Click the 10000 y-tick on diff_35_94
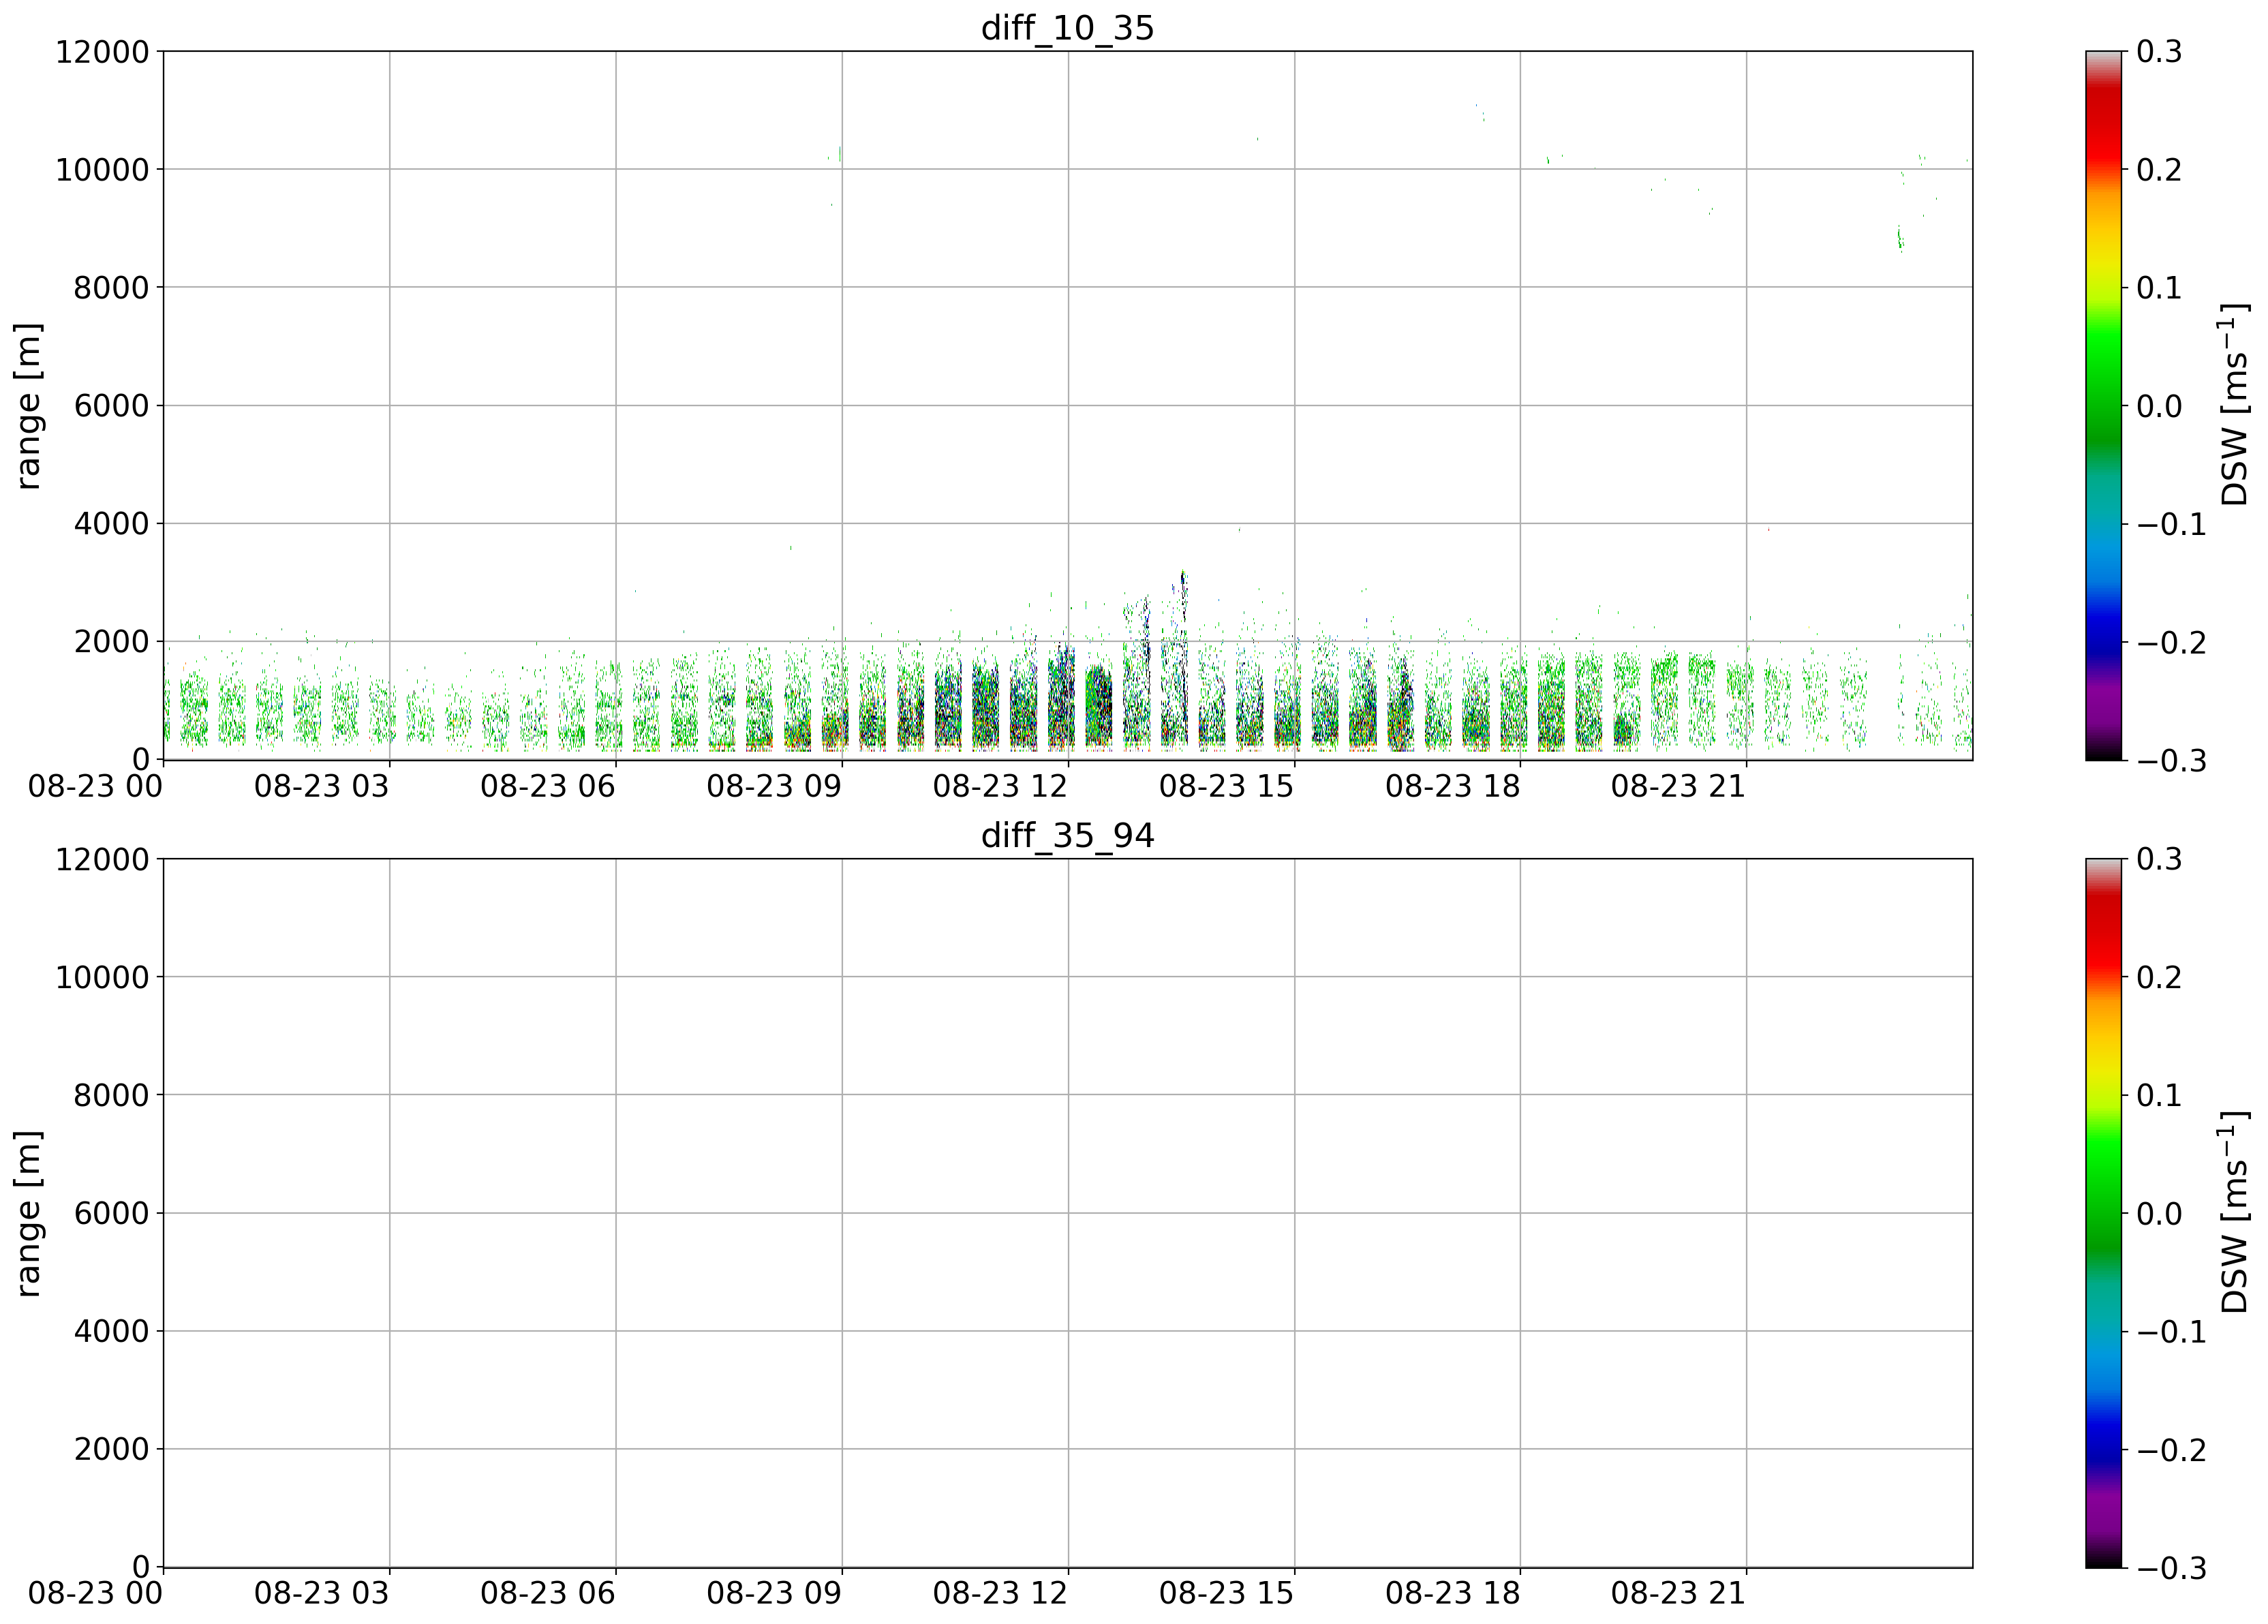The width and height of the screenshot is (2268, 1624). (102, 977)
